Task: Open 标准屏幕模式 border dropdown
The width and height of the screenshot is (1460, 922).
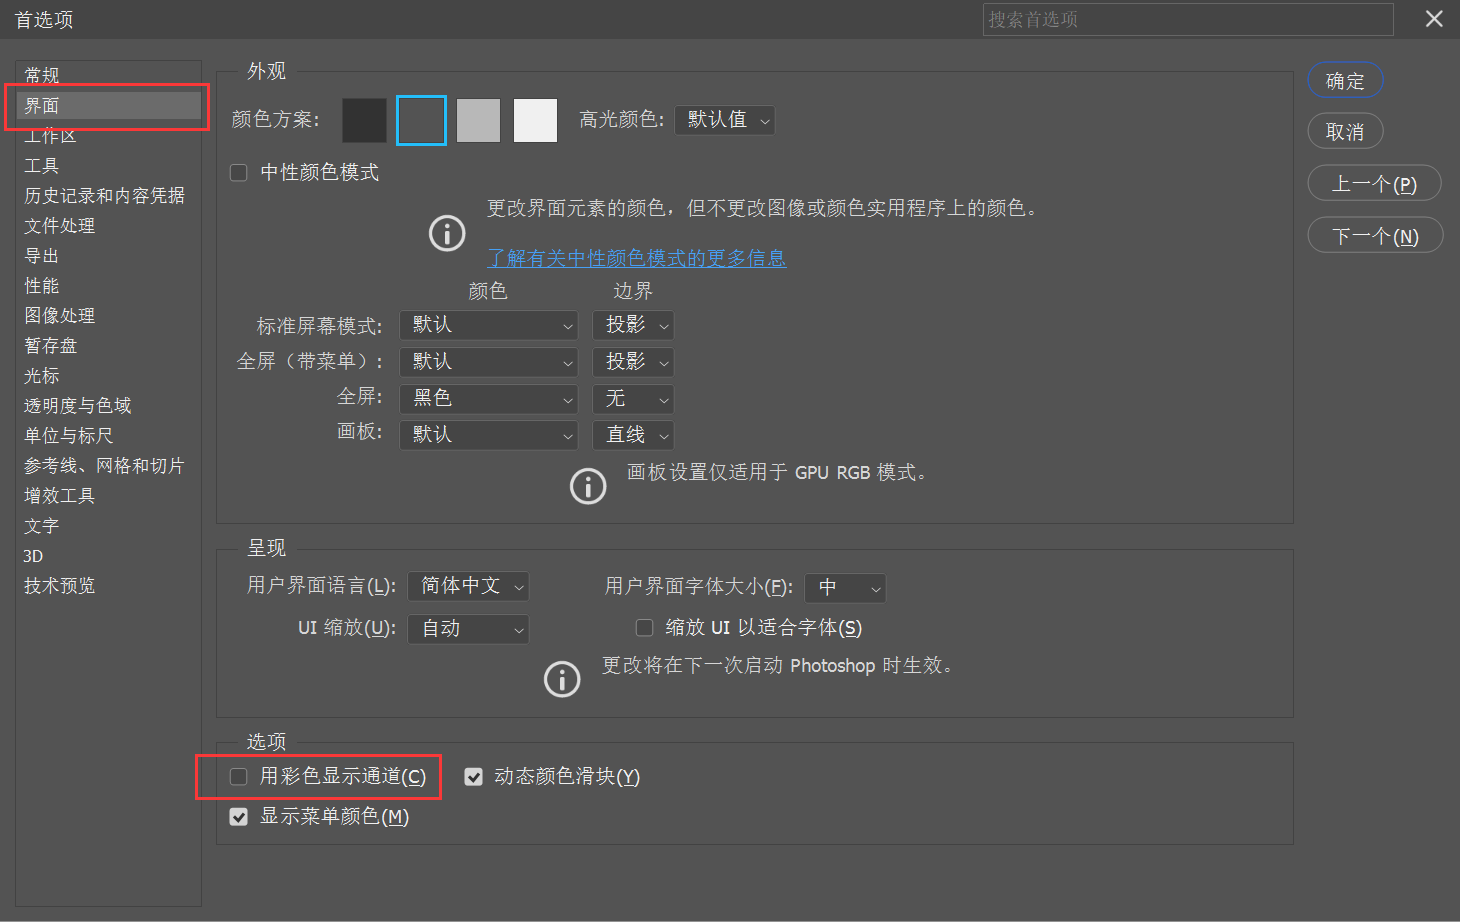Action: [x=633, y=325]
